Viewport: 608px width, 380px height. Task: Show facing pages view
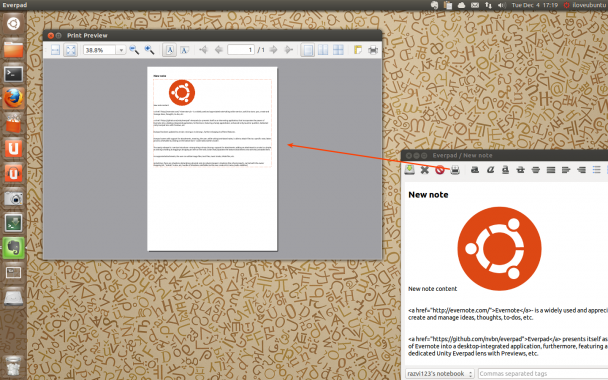323,50
